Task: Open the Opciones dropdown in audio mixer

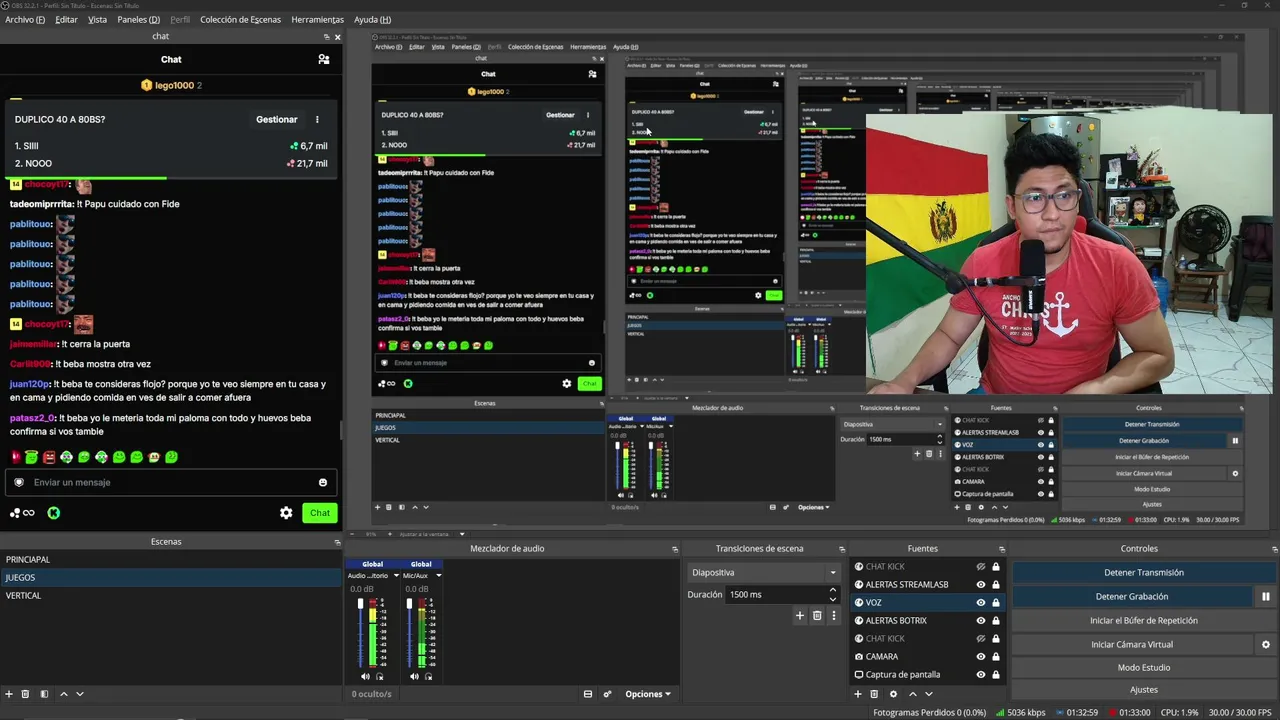Action: 648,694
